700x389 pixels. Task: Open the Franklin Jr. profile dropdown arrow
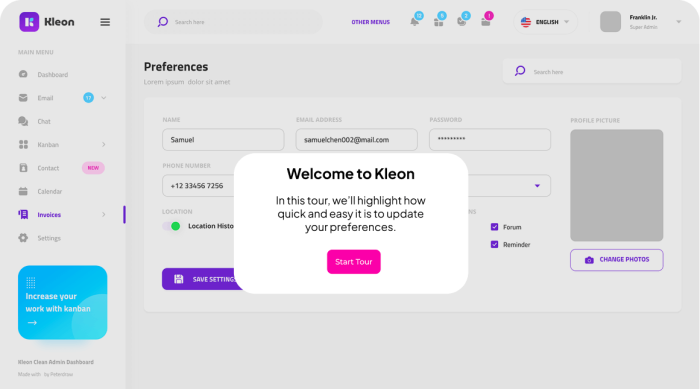(679, 22)
